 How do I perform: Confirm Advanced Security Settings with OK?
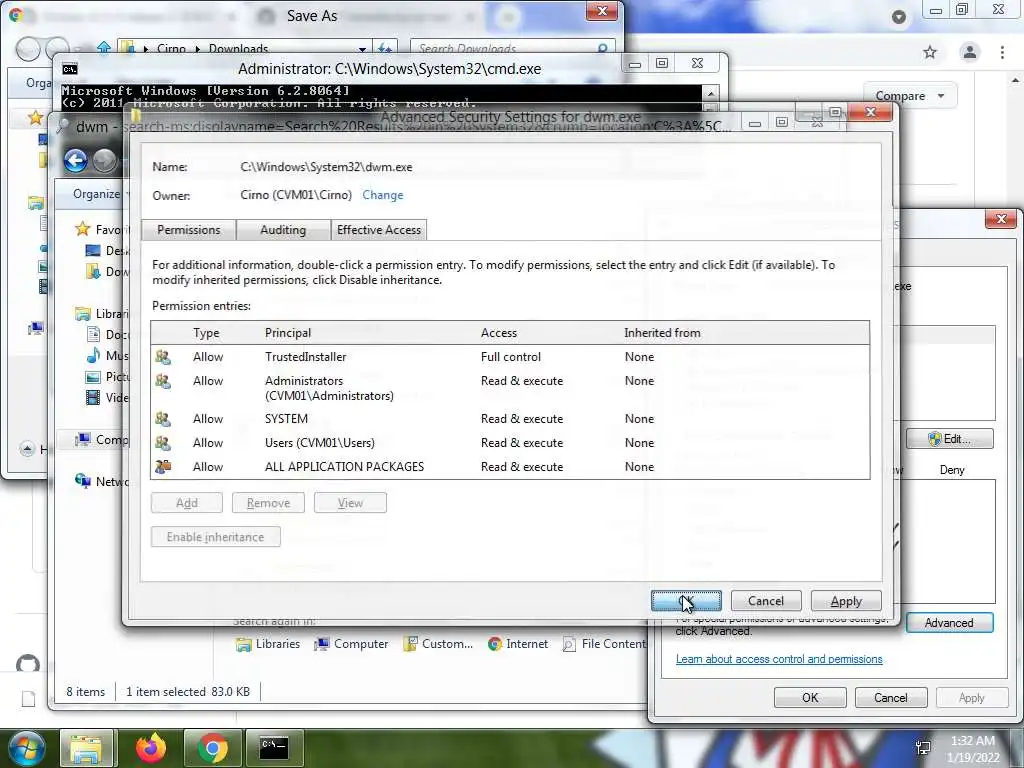[x=686, y=601]
